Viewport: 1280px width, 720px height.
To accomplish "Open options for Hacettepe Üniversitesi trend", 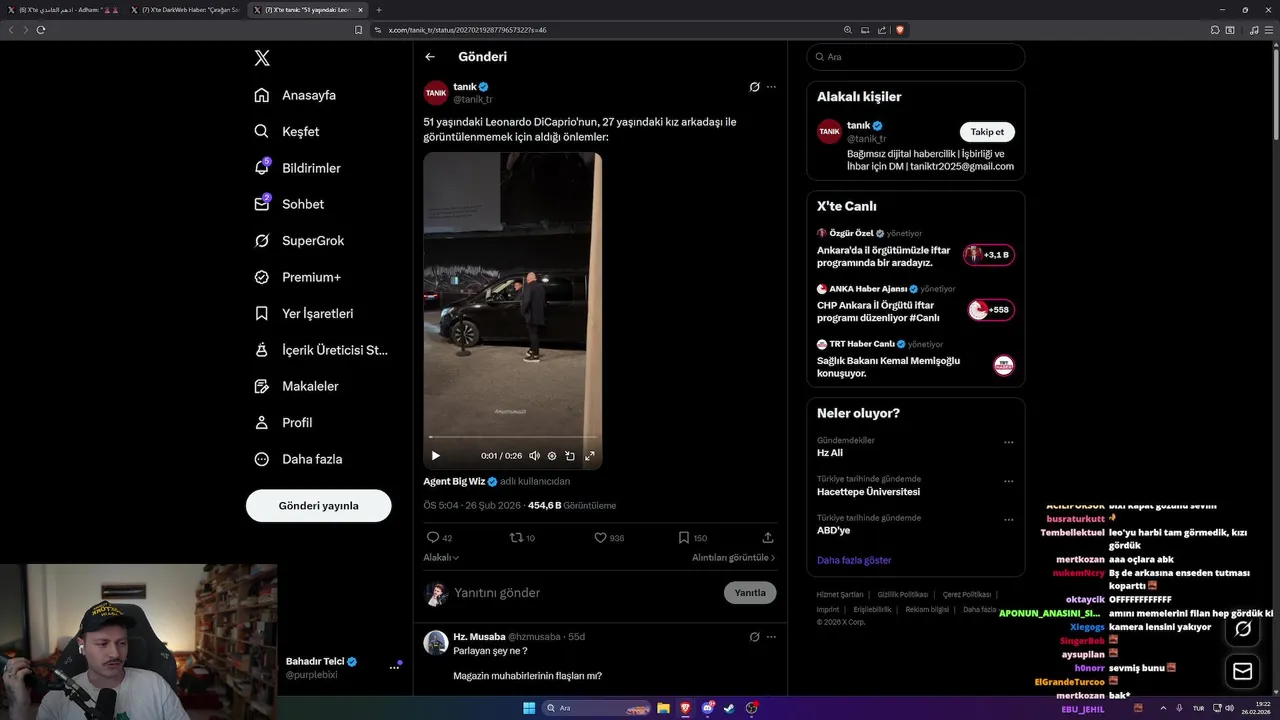I will pos(1009,481).
